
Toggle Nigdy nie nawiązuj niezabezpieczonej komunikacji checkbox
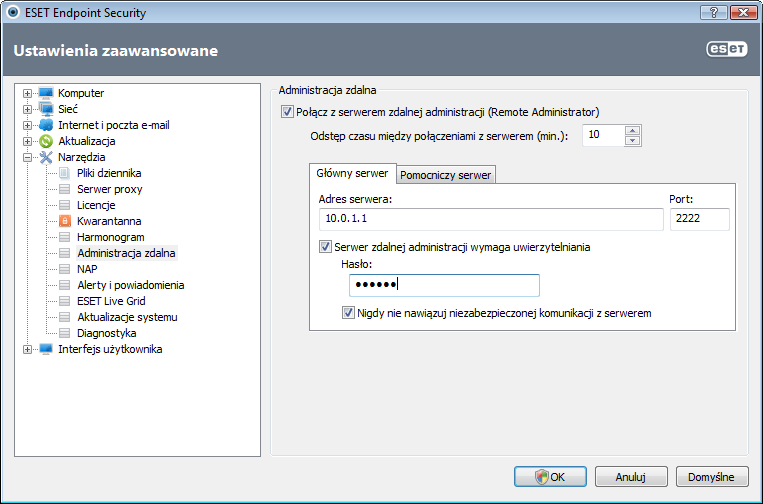pos(348,313)
